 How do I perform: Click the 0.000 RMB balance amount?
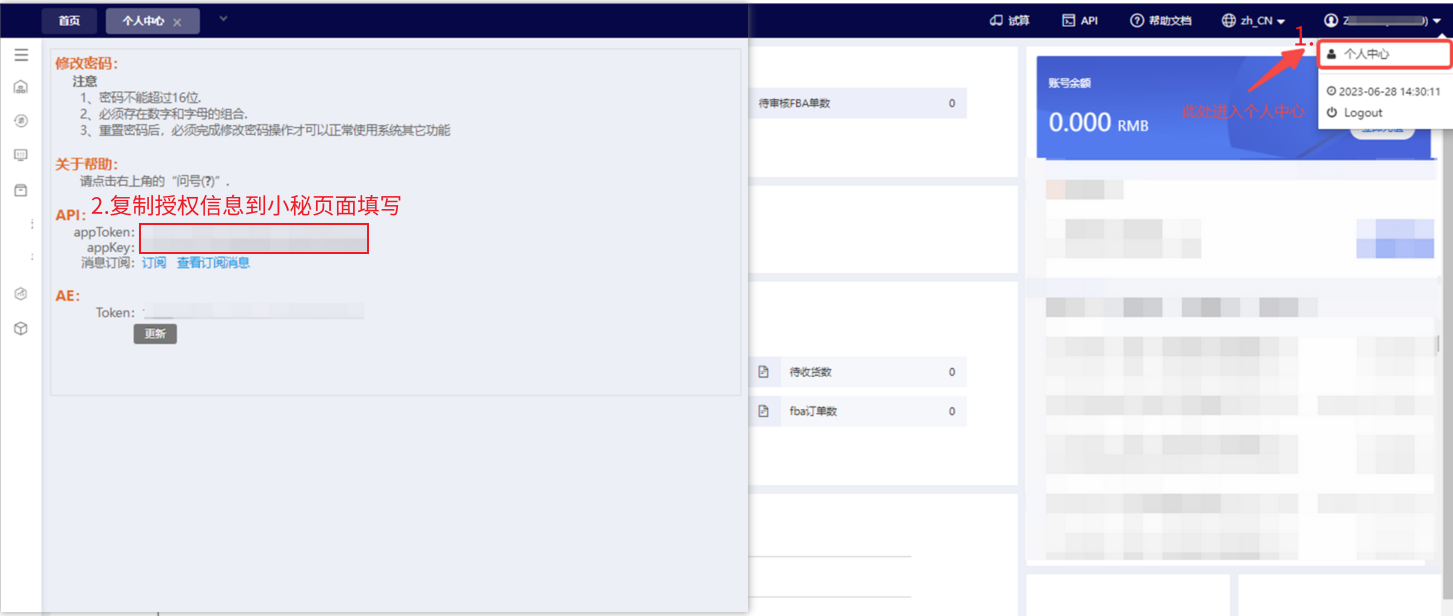pyautogui.click(x=1098, y=123)
